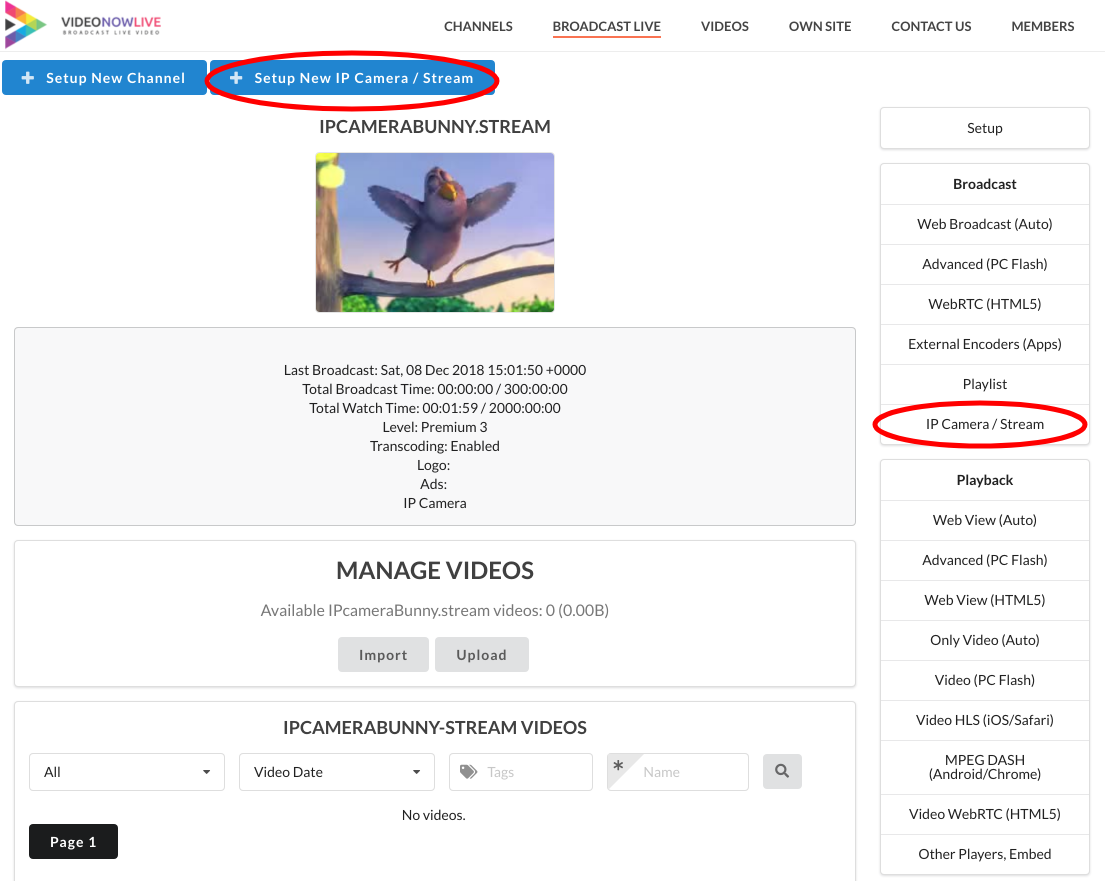Select Web Broadcast (Auto) in the sidebar
The width and height of the screenshot is (1105, 881).
(x=984, y=224)
